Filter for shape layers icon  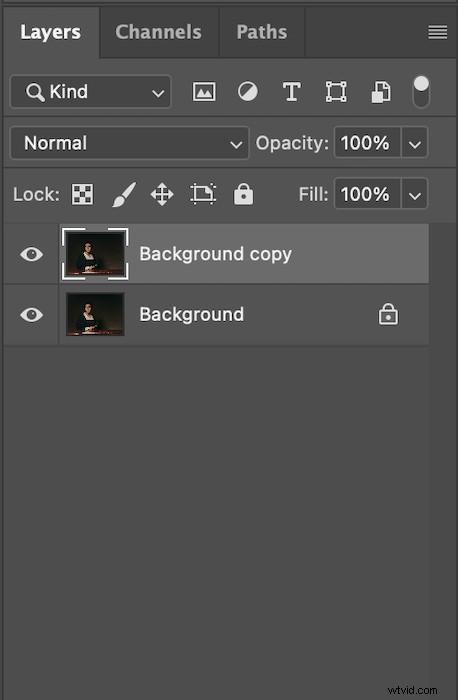[x=336, y=92]
